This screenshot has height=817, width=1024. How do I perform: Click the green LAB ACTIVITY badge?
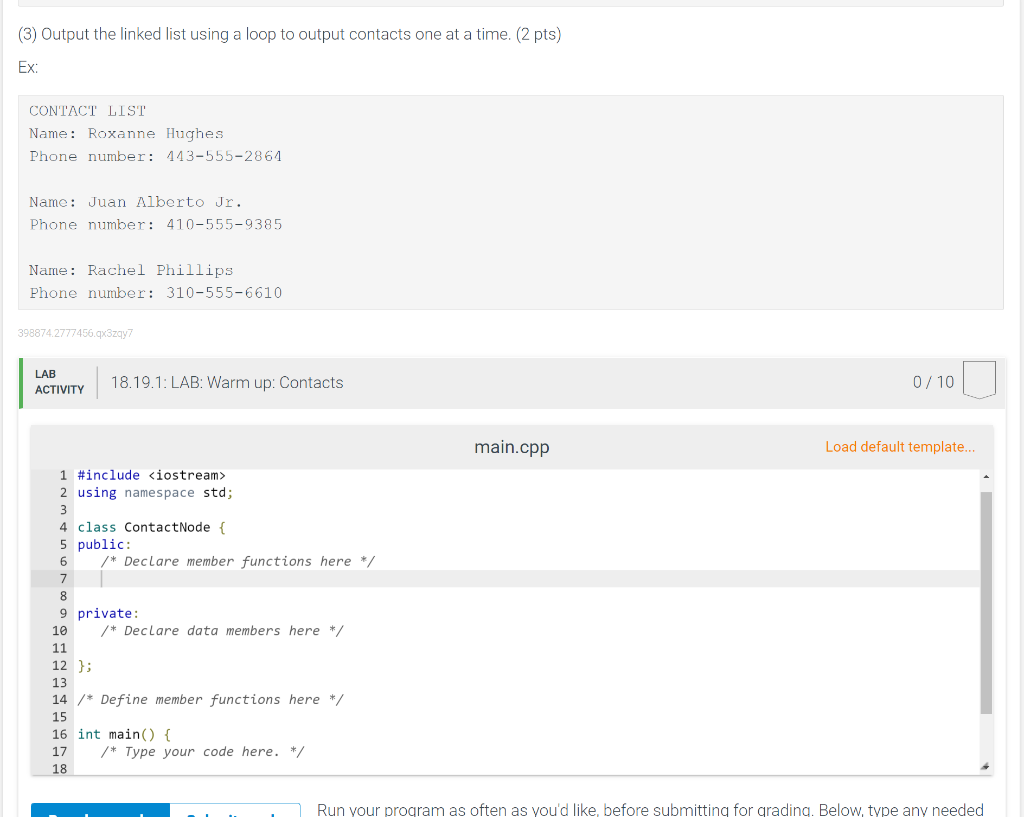click(x=58, y=380)
